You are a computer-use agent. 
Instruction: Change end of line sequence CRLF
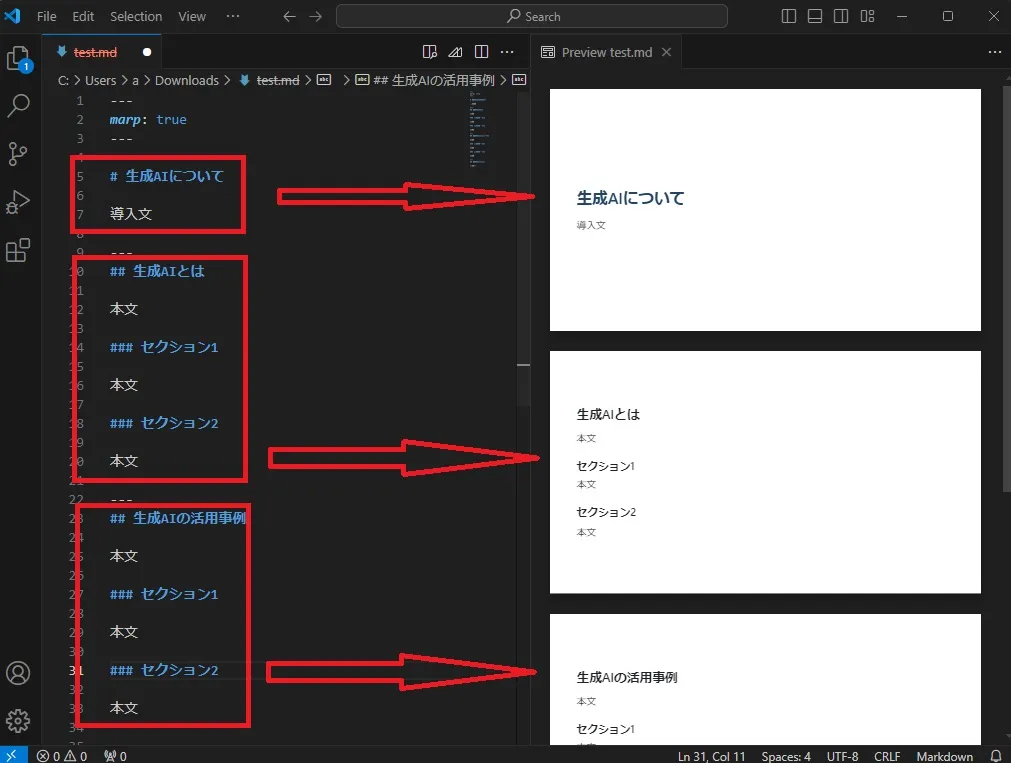coord(887,756)
